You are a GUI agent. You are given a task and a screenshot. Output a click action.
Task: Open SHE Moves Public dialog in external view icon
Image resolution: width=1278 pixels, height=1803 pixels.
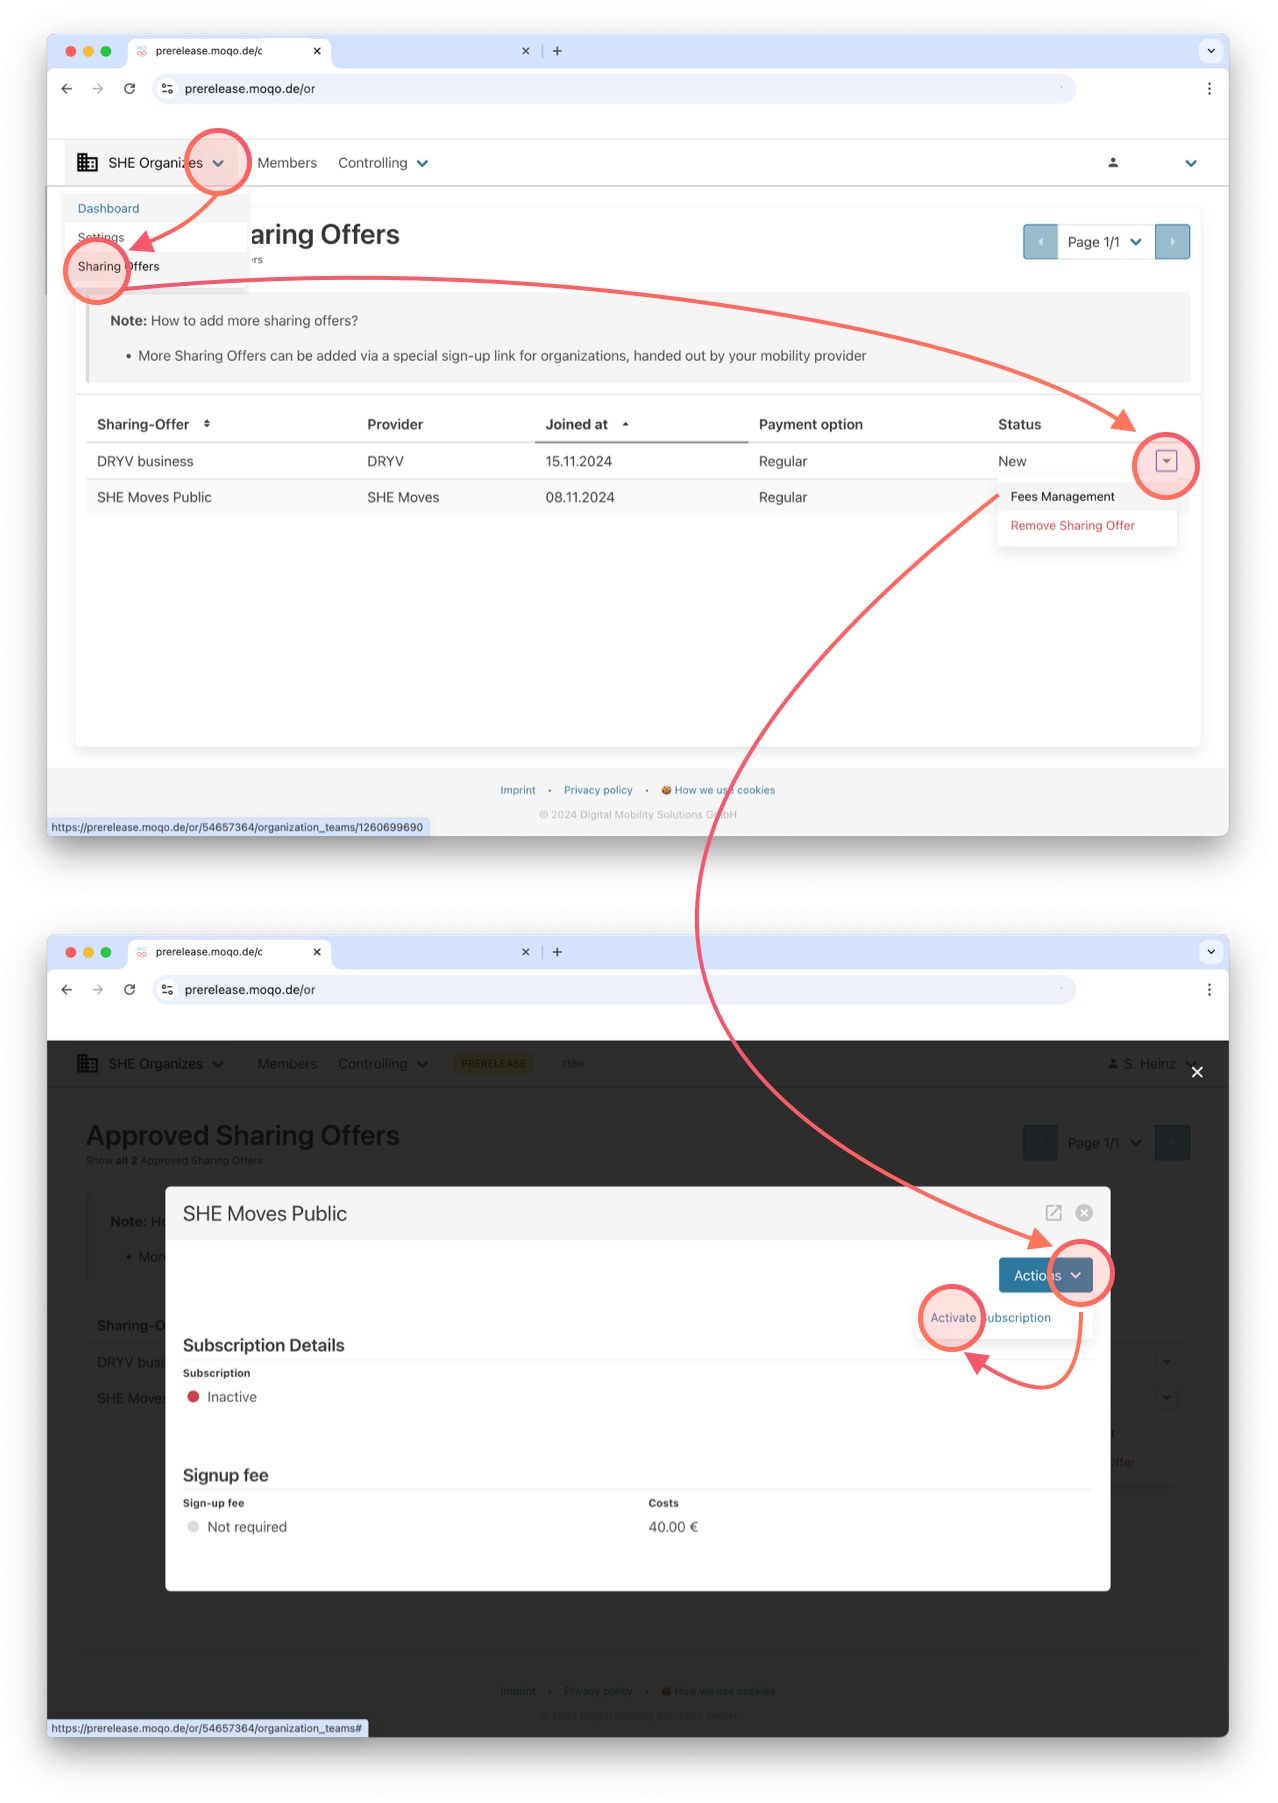pos(1053,1213)
